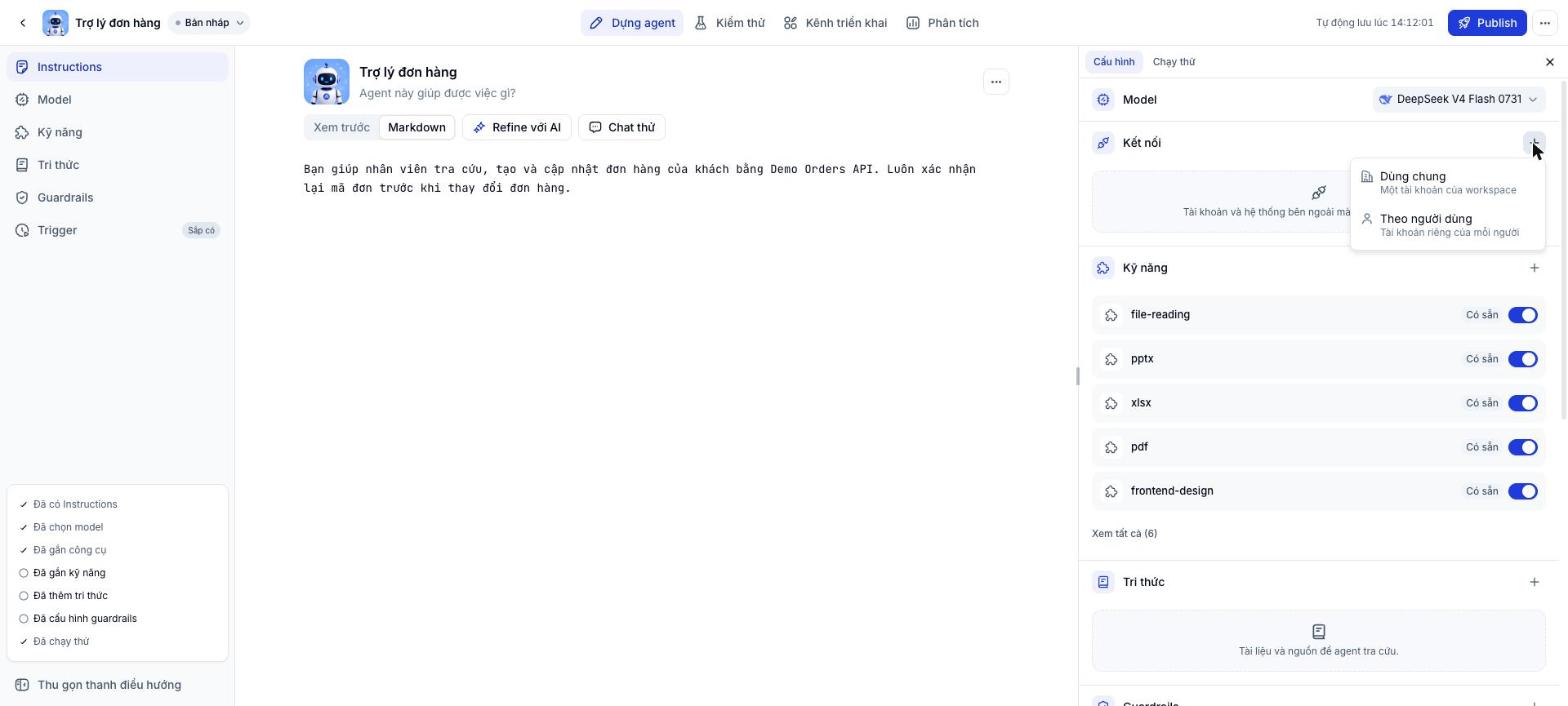
Task: Click the Model section icon in config panel
Action: [x=1103, y=100]
